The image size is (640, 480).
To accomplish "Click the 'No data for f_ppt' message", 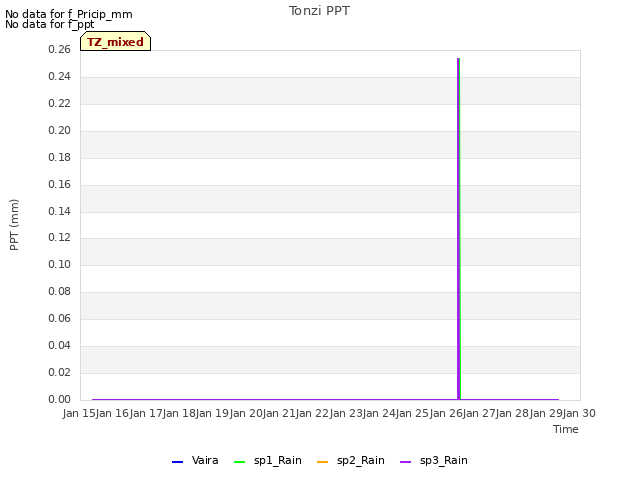I will 49,24.
